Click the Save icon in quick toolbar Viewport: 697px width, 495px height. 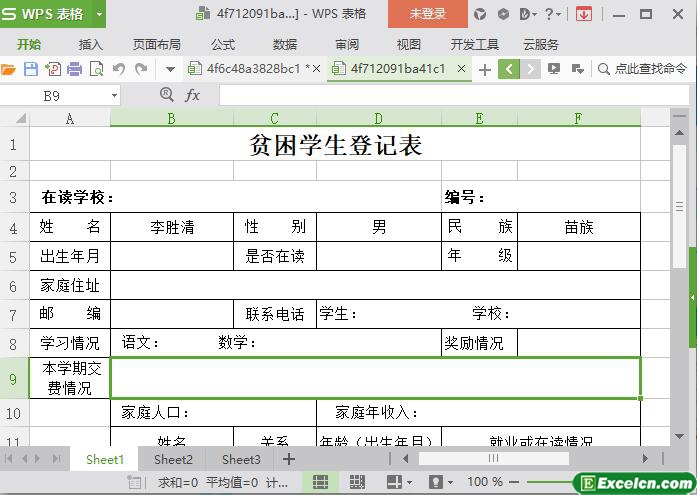point(31,69)
